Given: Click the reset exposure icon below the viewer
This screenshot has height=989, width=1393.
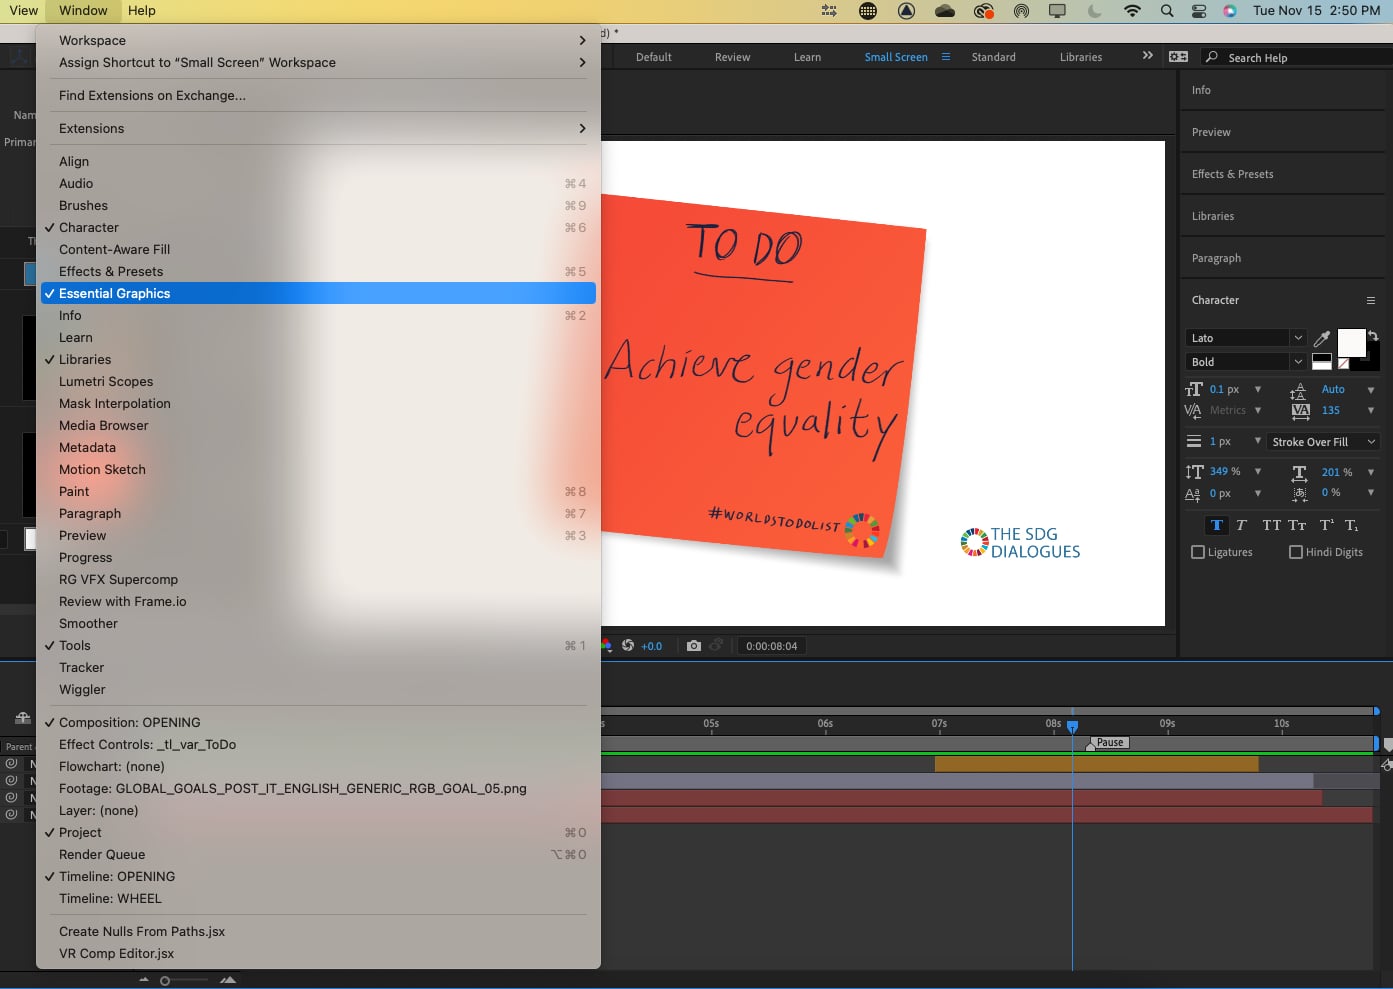Looking at the screenshot, I should 628,646.
